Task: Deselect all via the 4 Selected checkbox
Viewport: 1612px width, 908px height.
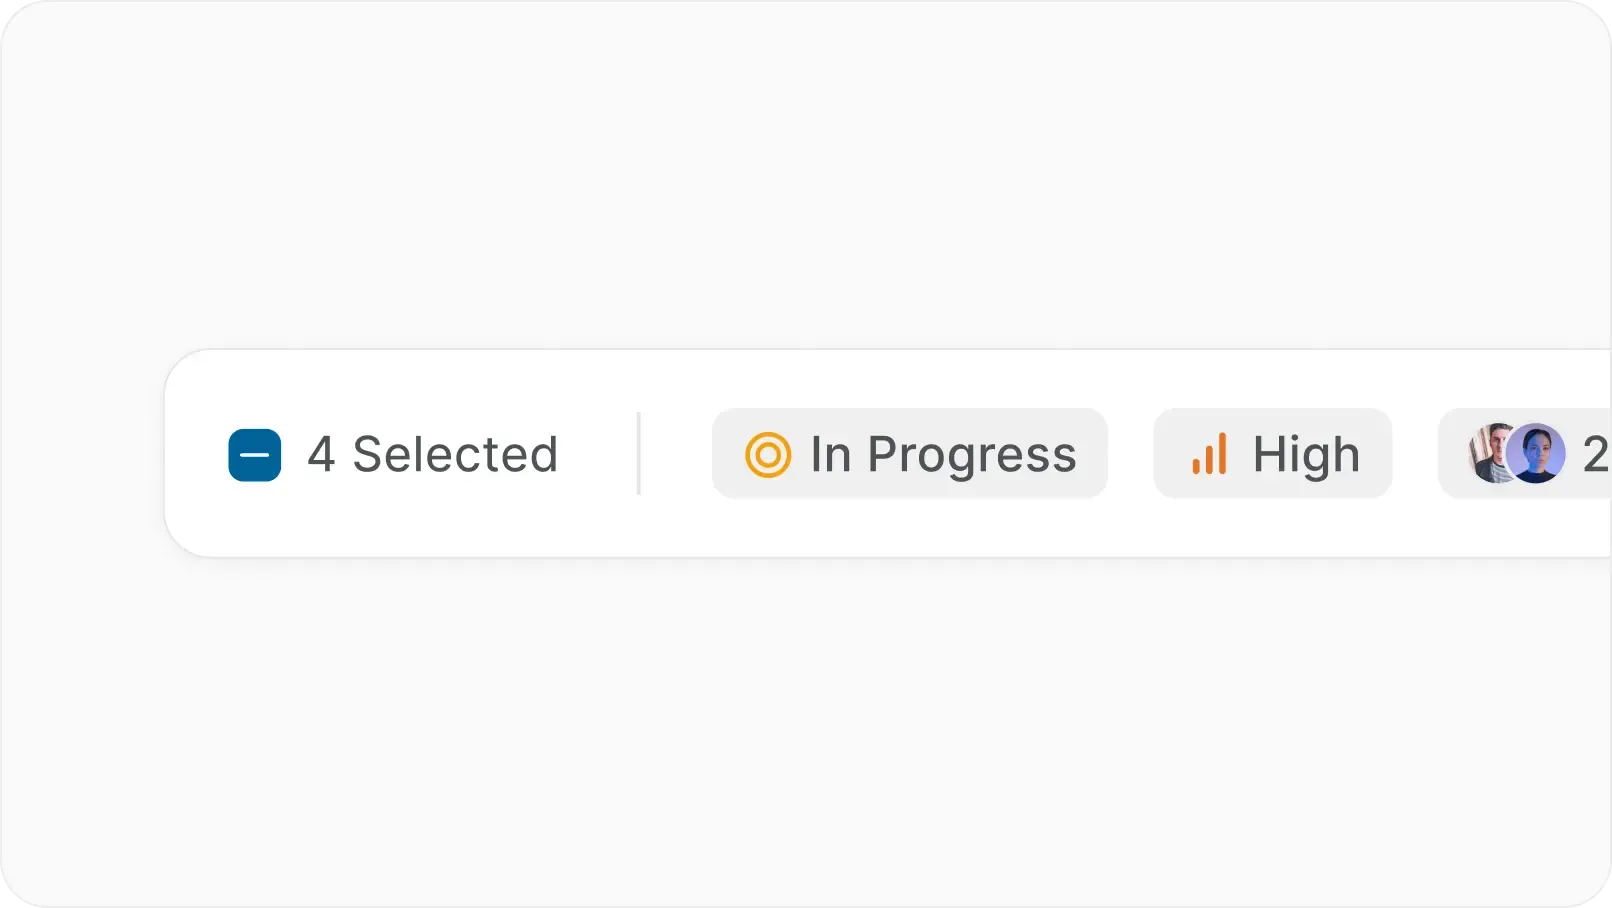Action: (254, 455)
